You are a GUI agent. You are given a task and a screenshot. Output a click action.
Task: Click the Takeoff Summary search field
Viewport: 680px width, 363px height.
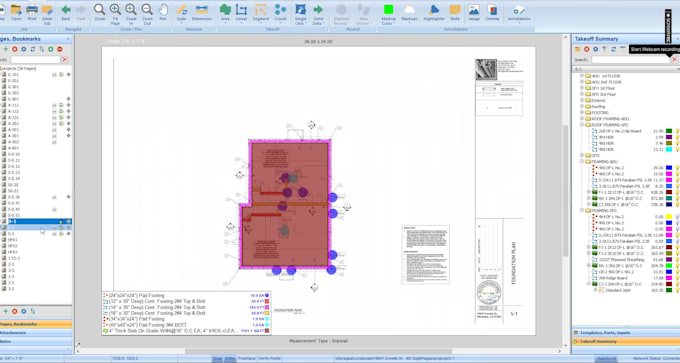631,59
